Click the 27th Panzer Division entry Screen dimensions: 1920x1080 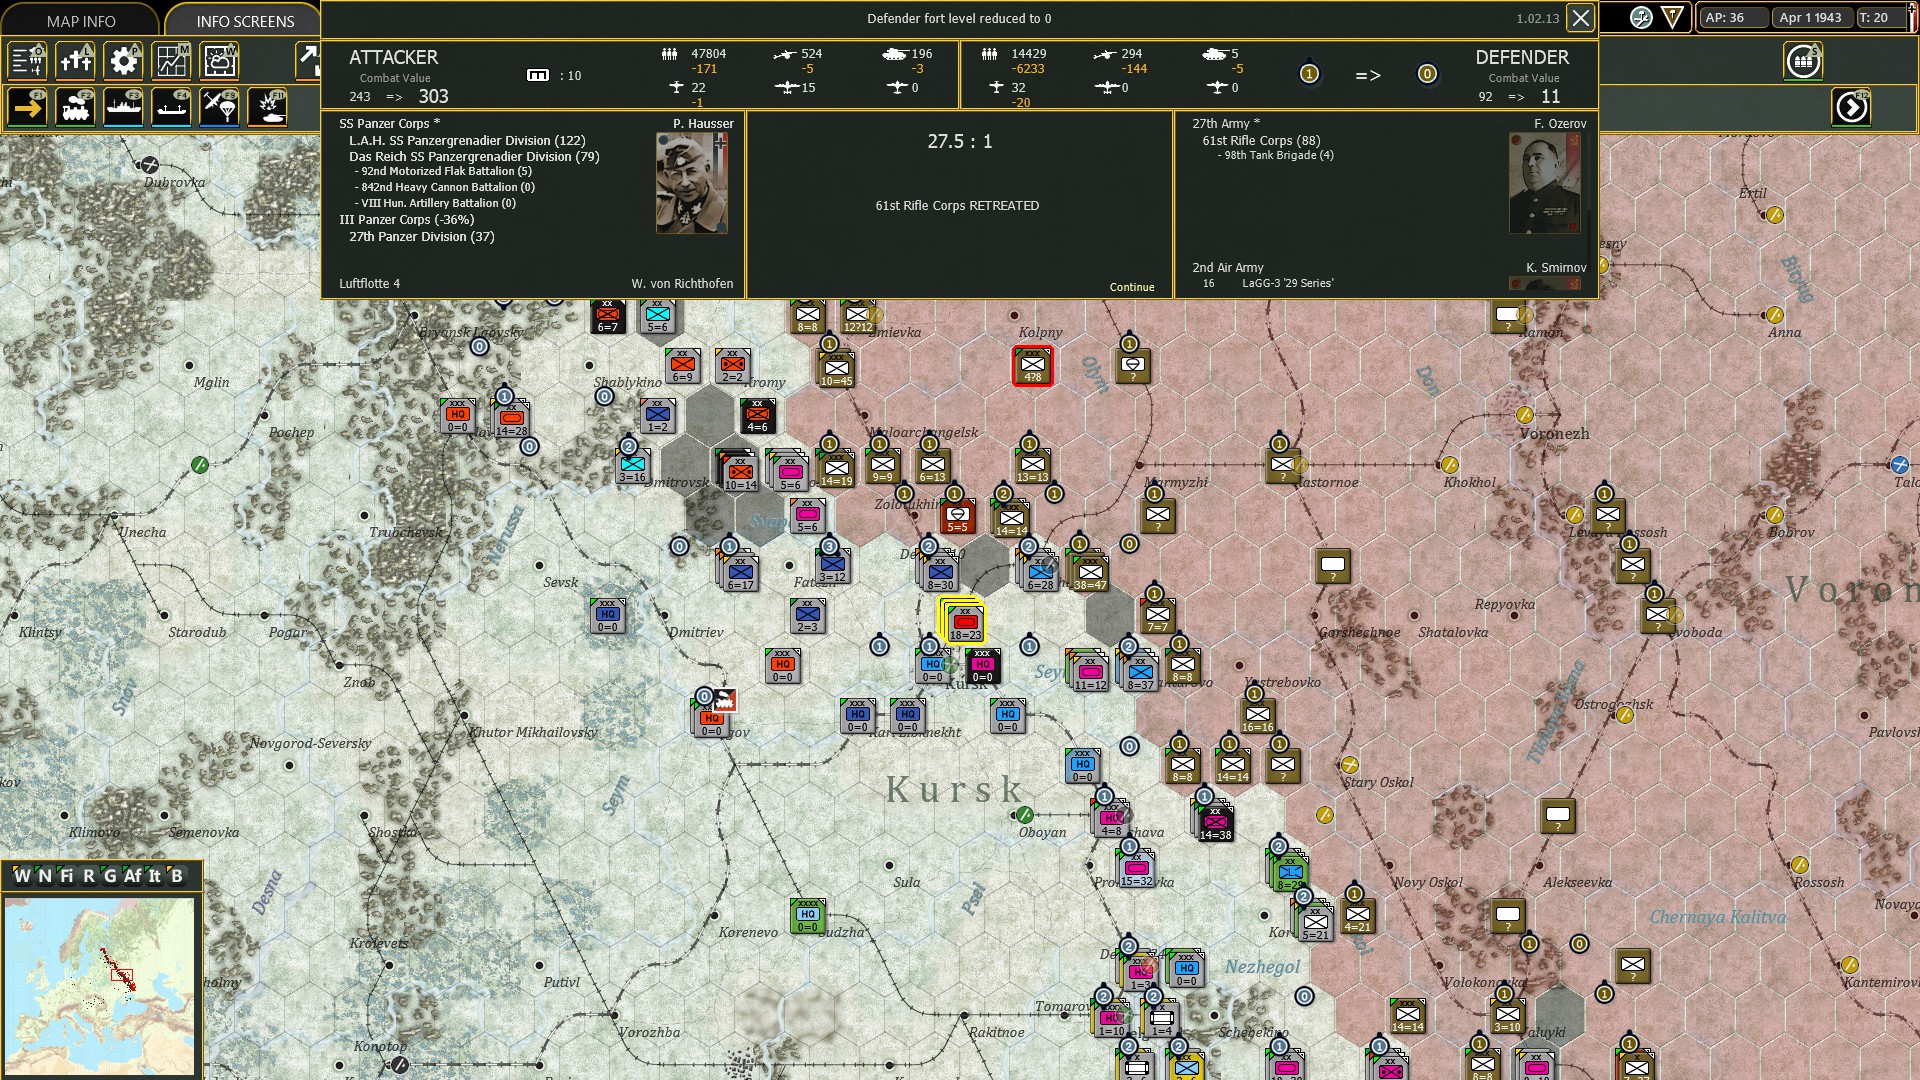[421, 237]
